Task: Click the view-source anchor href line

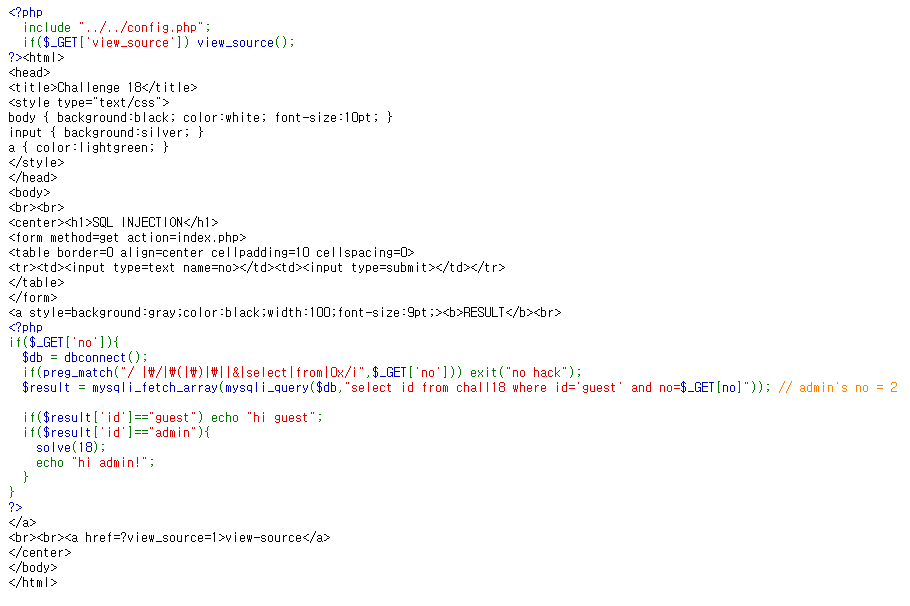Action: point(169,538)
